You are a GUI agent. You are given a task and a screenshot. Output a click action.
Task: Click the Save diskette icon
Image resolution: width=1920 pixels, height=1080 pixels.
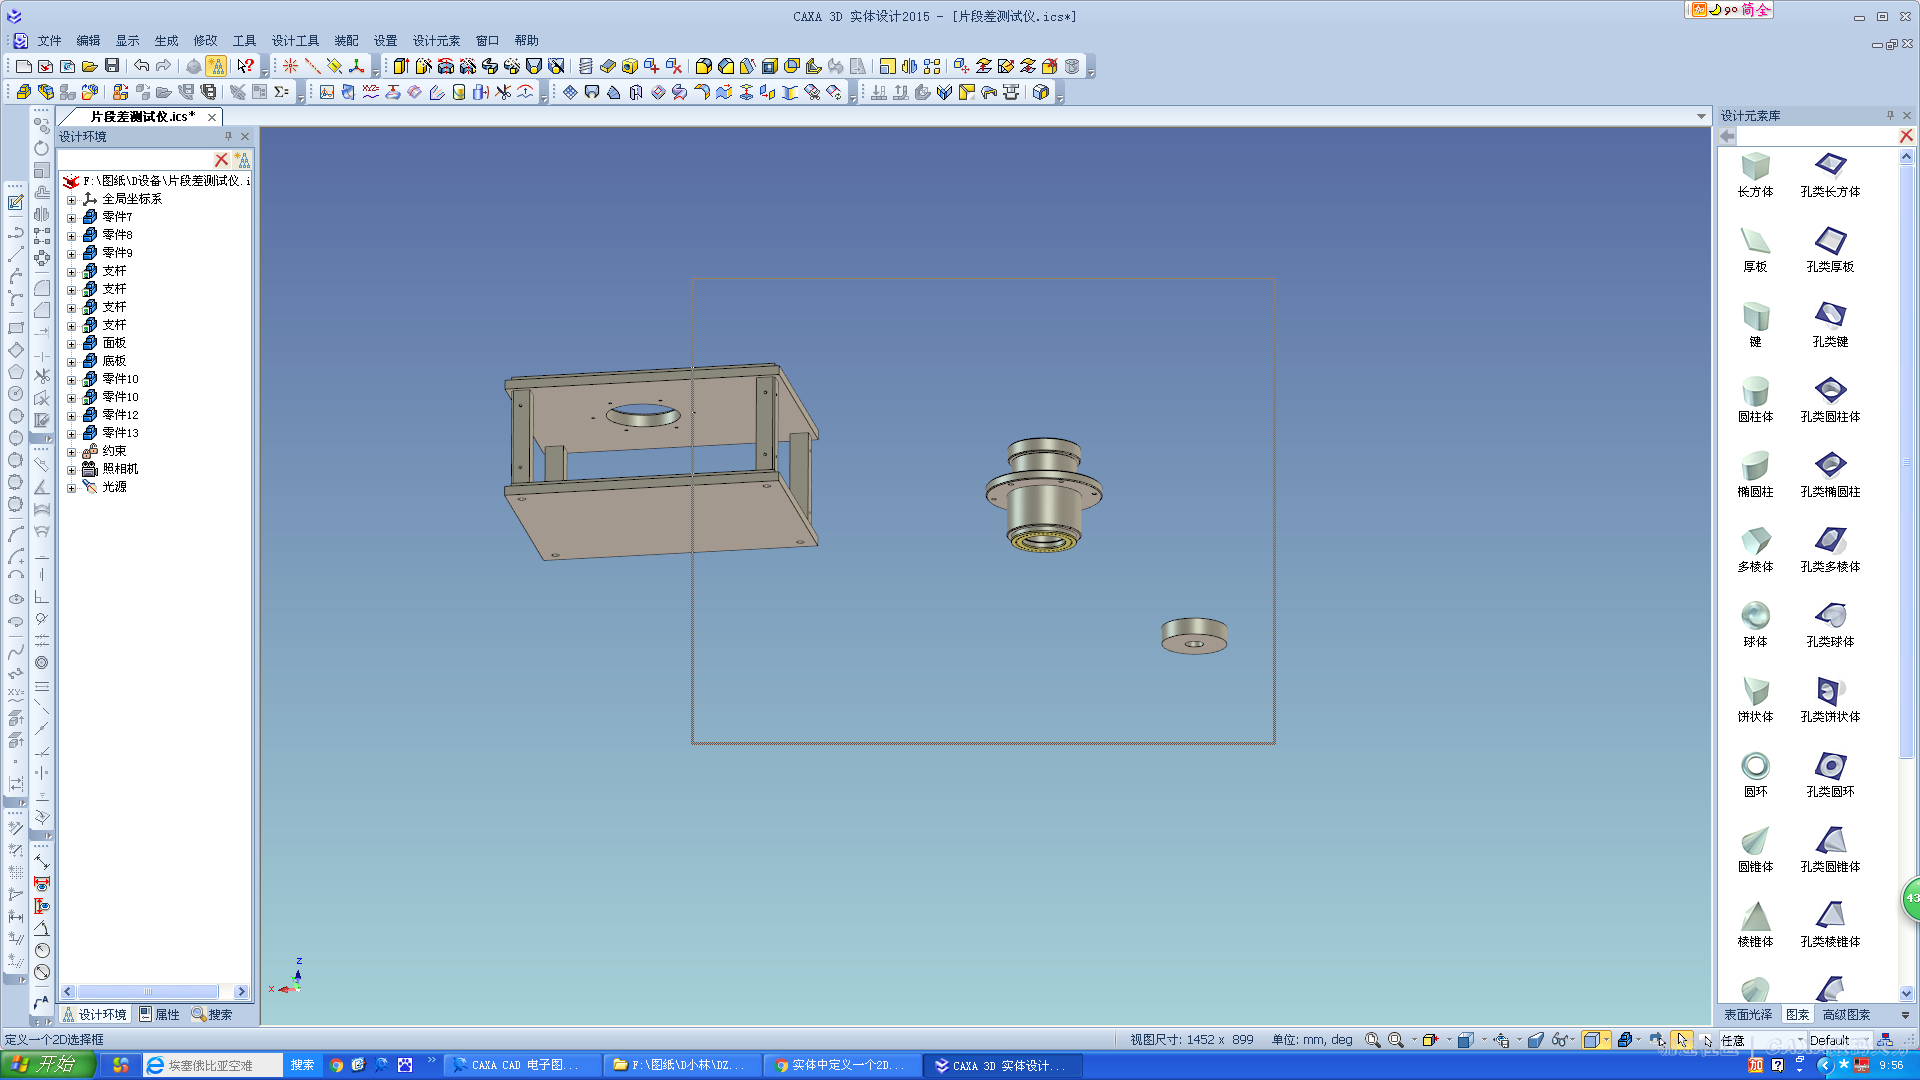pyautogui.click(x=112, y=66)
